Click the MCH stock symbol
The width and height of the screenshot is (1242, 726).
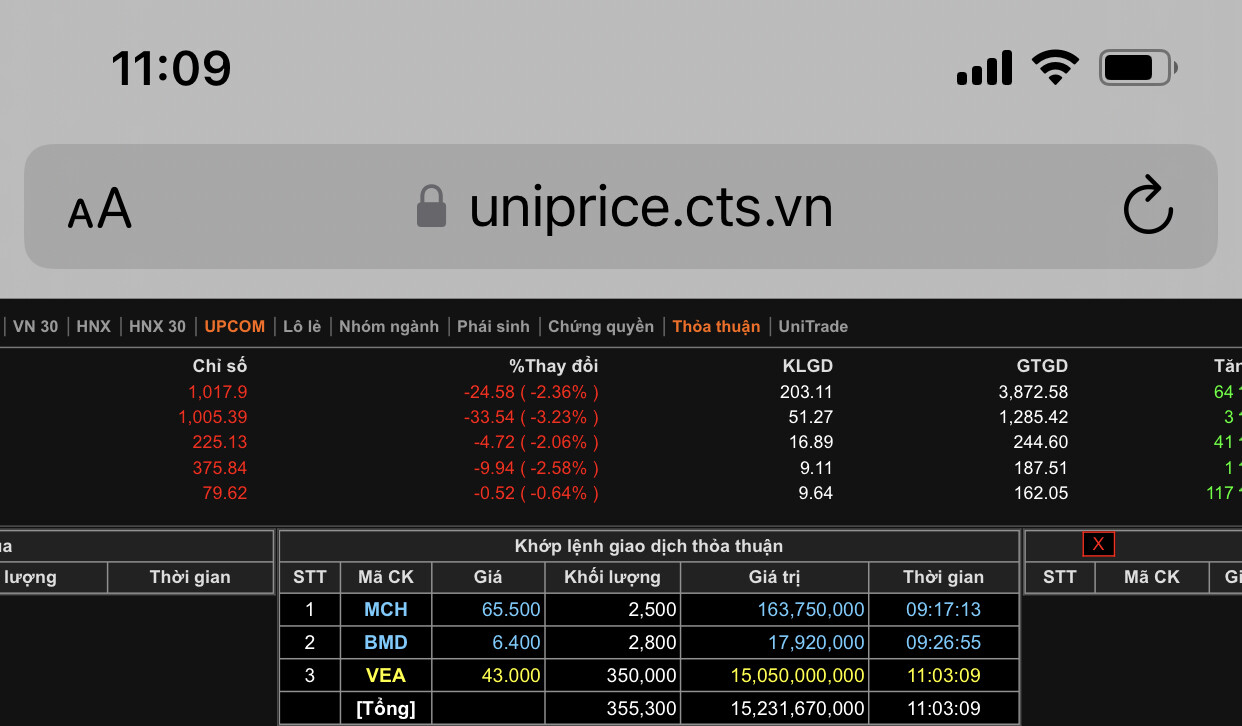[x=385, y=609]
